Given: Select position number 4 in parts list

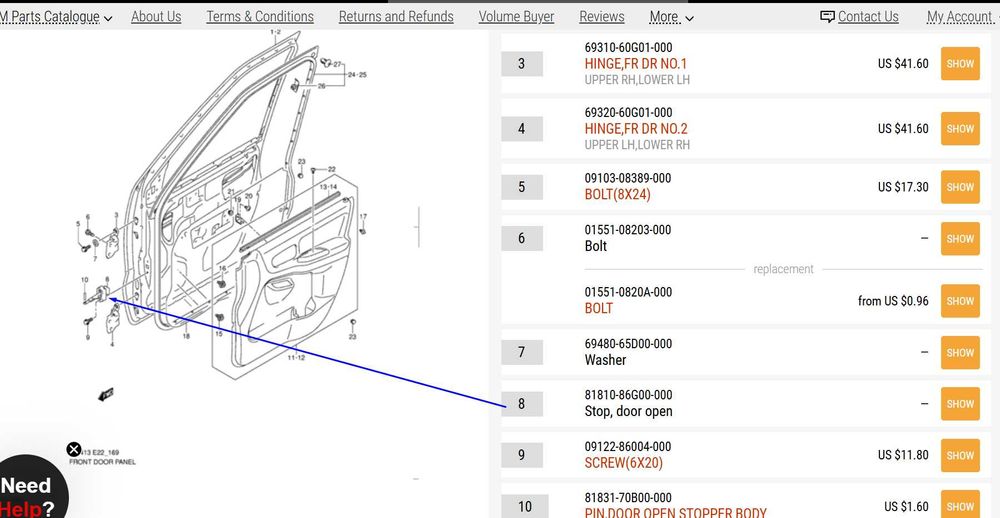Looking at the screenshot, I should coord(522,129).
